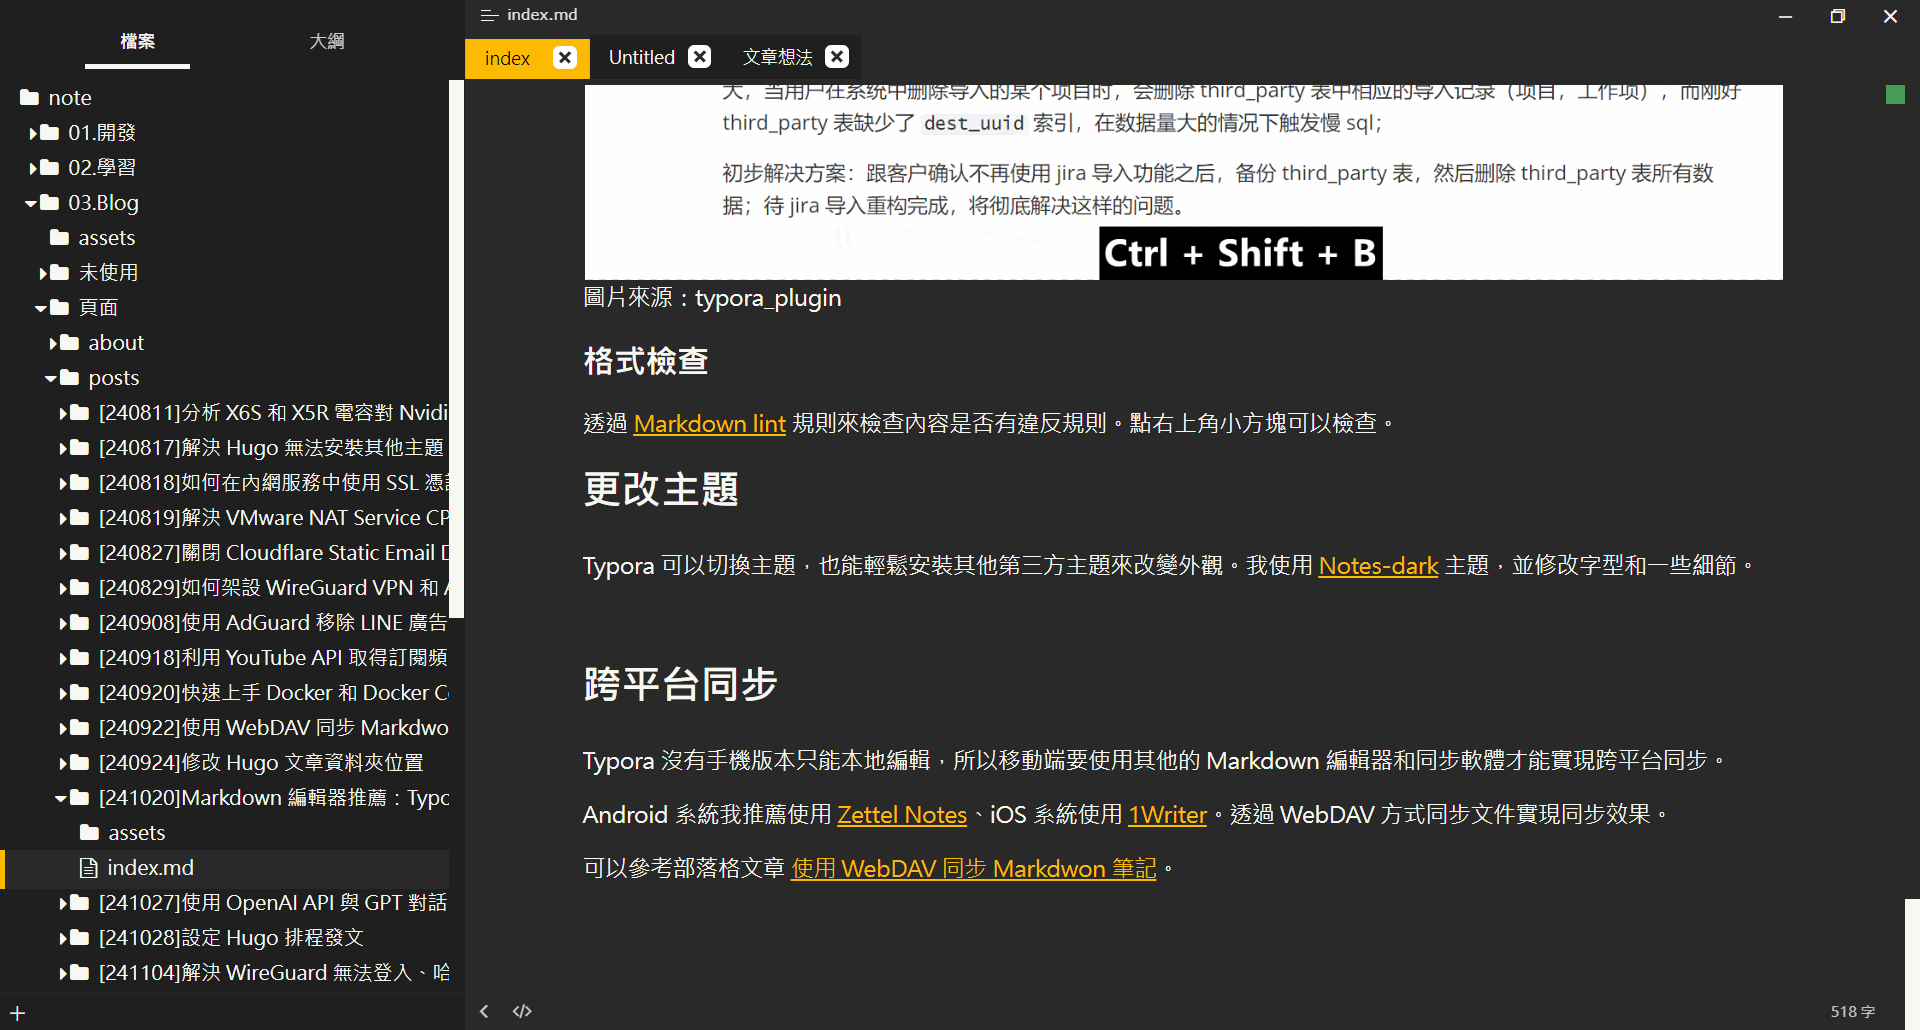Select the Untitled document tab
1920x1030 pixels.
[642, 58]
